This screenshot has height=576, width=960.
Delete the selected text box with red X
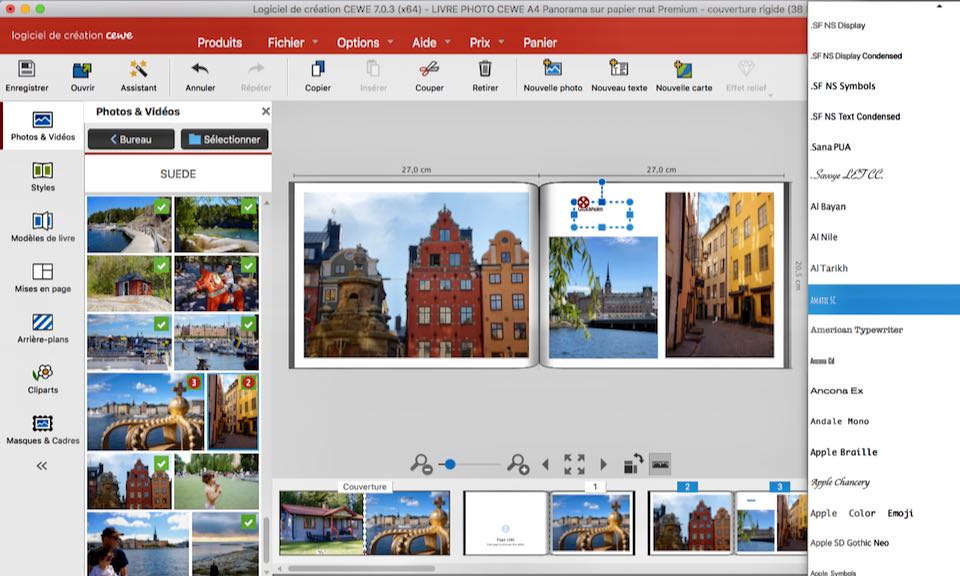click(583, 201)
